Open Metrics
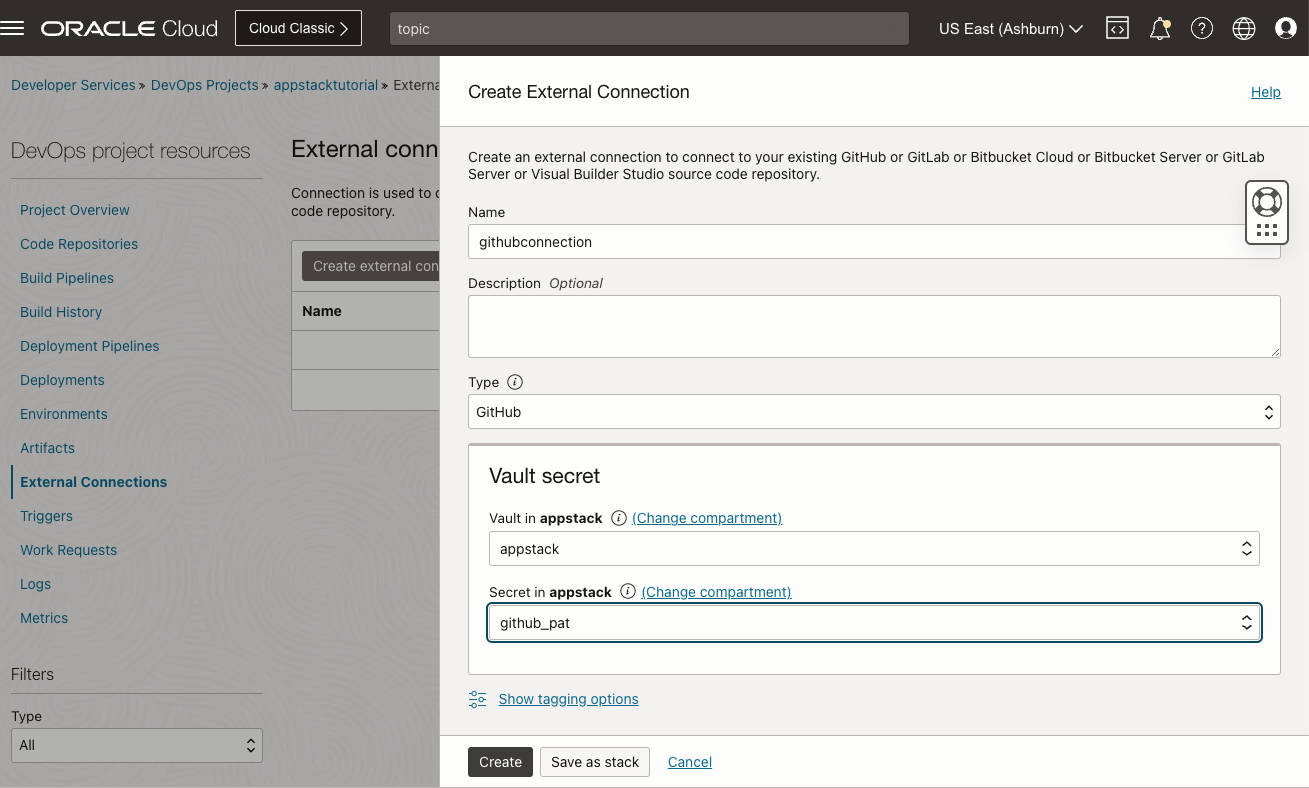 pyautogui.click(x=44, y=618)
